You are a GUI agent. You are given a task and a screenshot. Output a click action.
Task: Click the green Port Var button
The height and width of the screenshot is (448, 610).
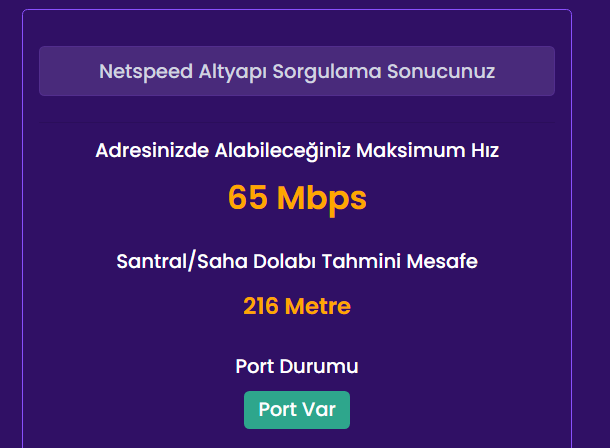click(297, 410)
